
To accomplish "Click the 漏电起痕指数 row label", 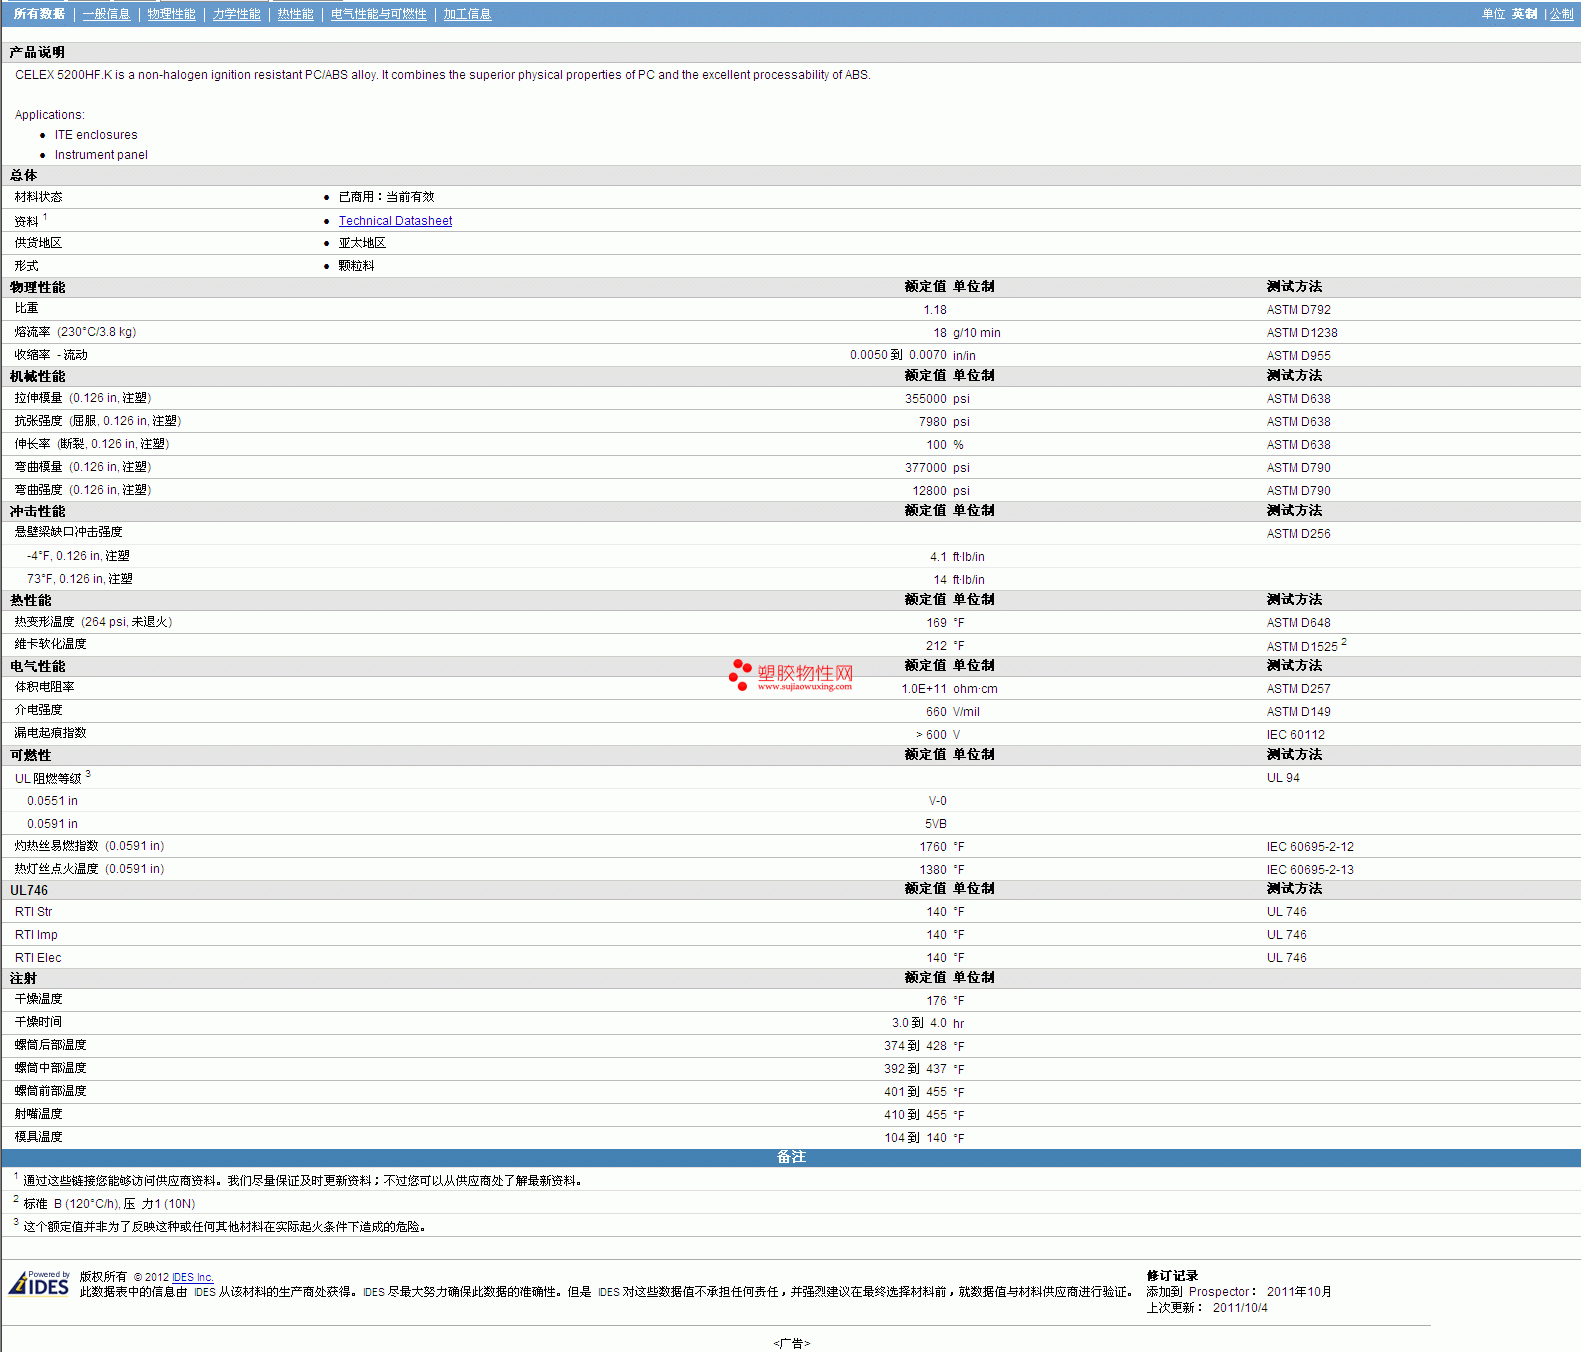I will [50, 733].
